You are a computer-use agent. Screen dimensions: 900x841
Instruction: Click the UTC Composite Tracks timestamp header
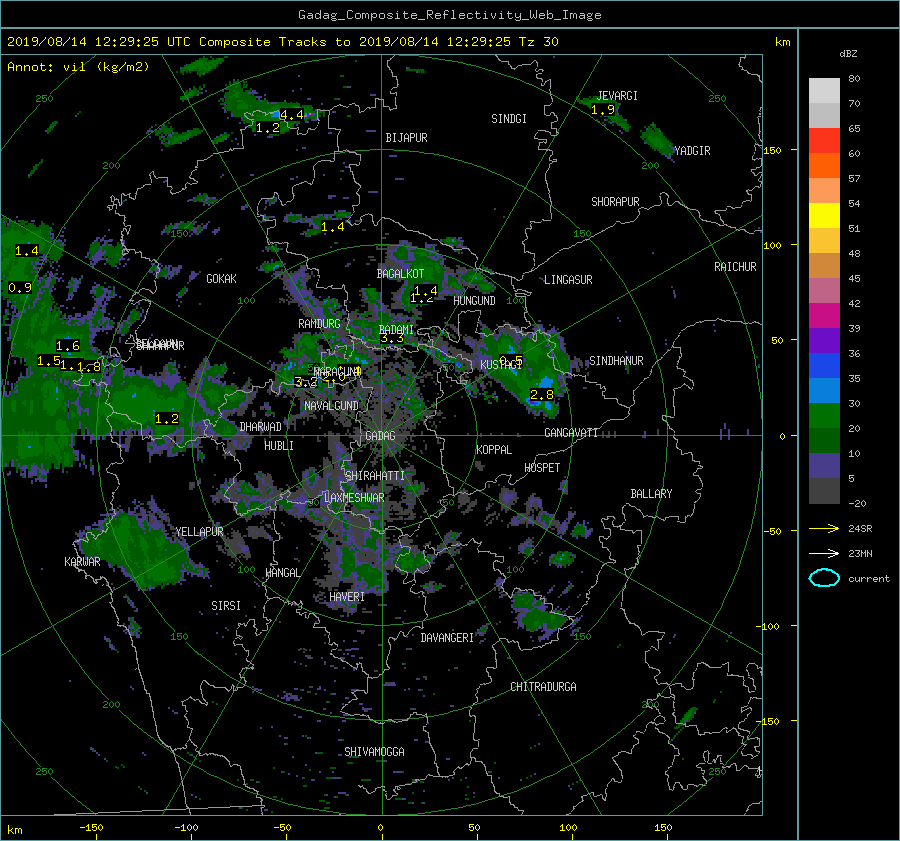click(x=282, y=42)
